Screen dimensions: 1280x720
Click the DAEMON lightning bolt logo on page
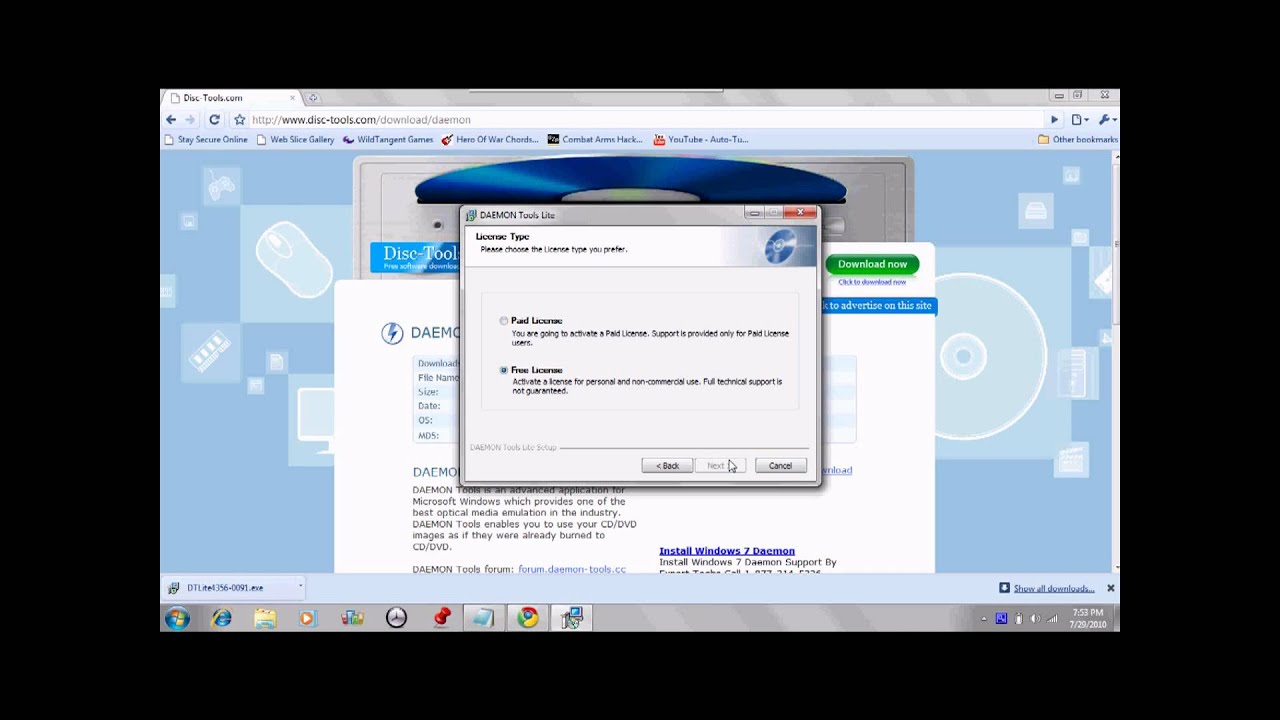click(392, 333)
